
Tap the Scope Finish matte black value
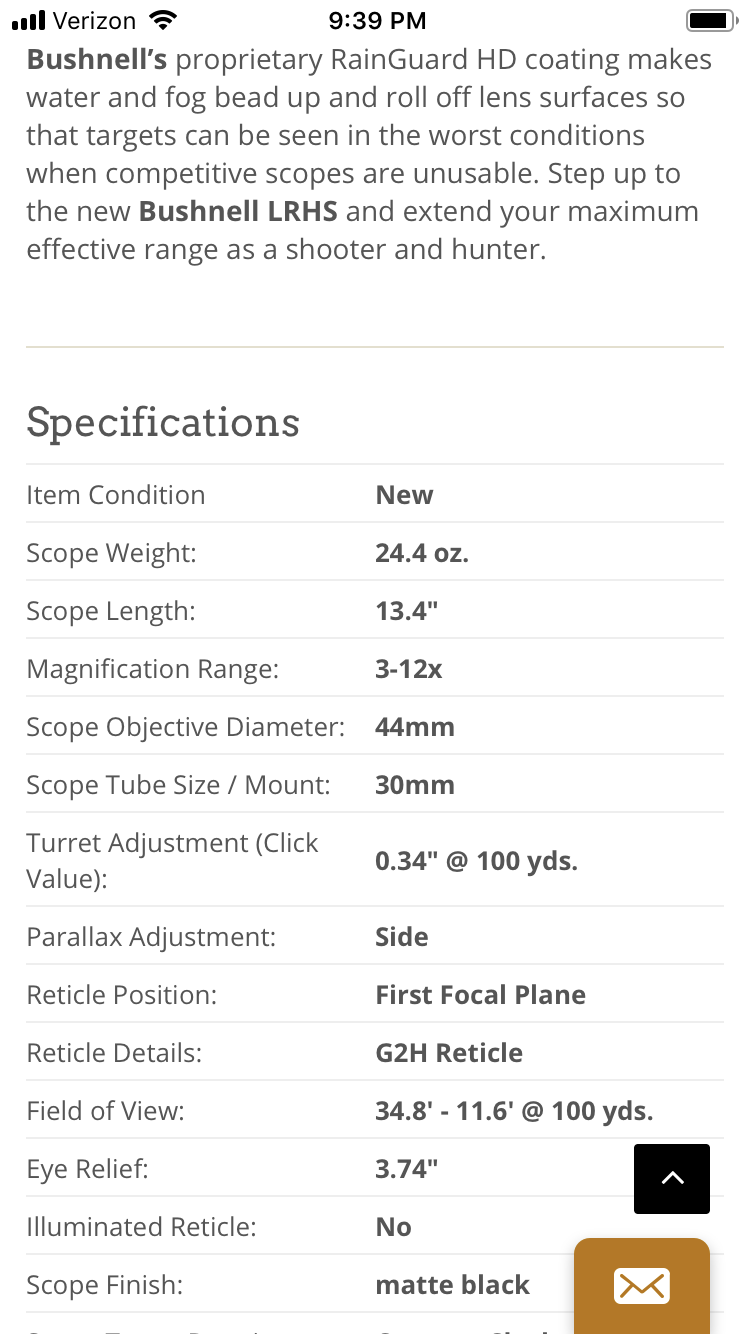[x=453, y=1285]
